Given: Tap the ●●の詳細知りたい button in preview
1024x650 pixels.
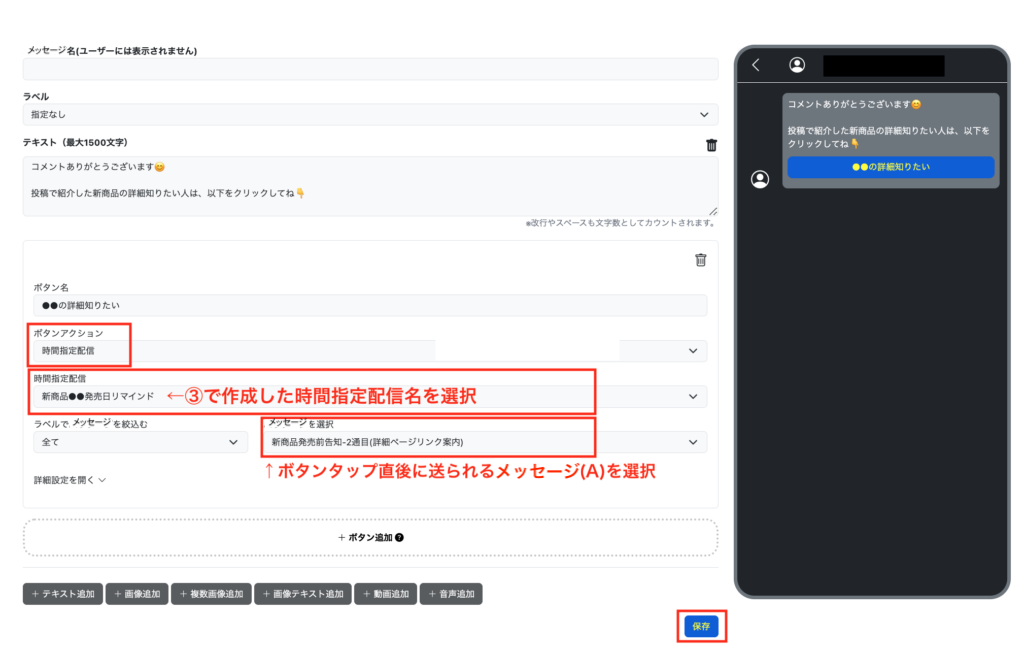Looking at the screenshot, I should point(890,167).
